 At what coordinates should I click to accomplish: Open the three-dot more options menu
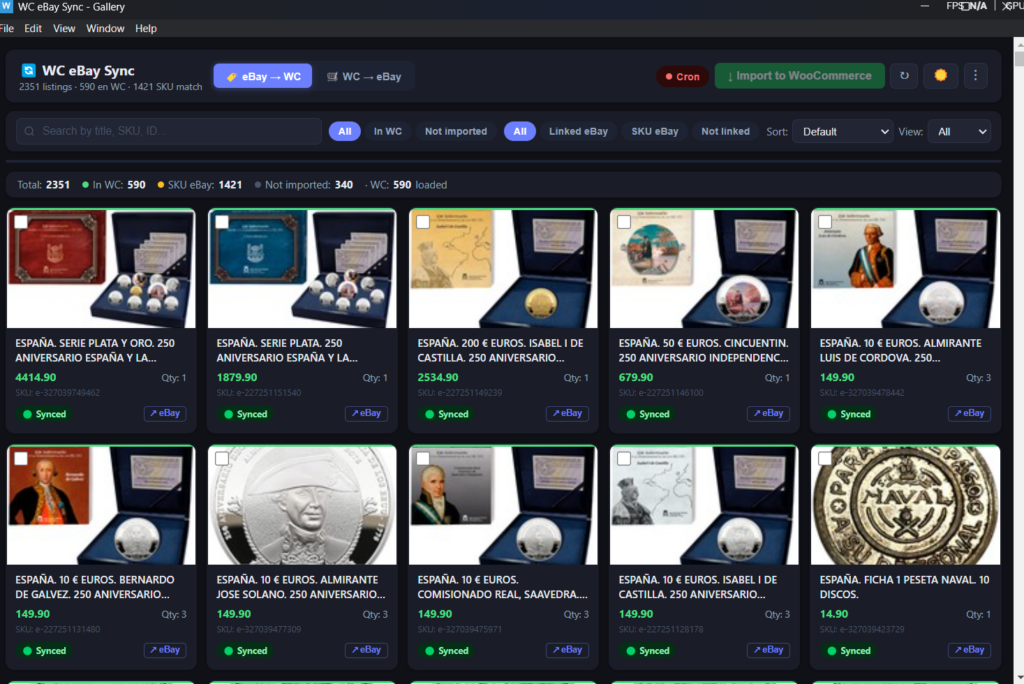(976, 76)
